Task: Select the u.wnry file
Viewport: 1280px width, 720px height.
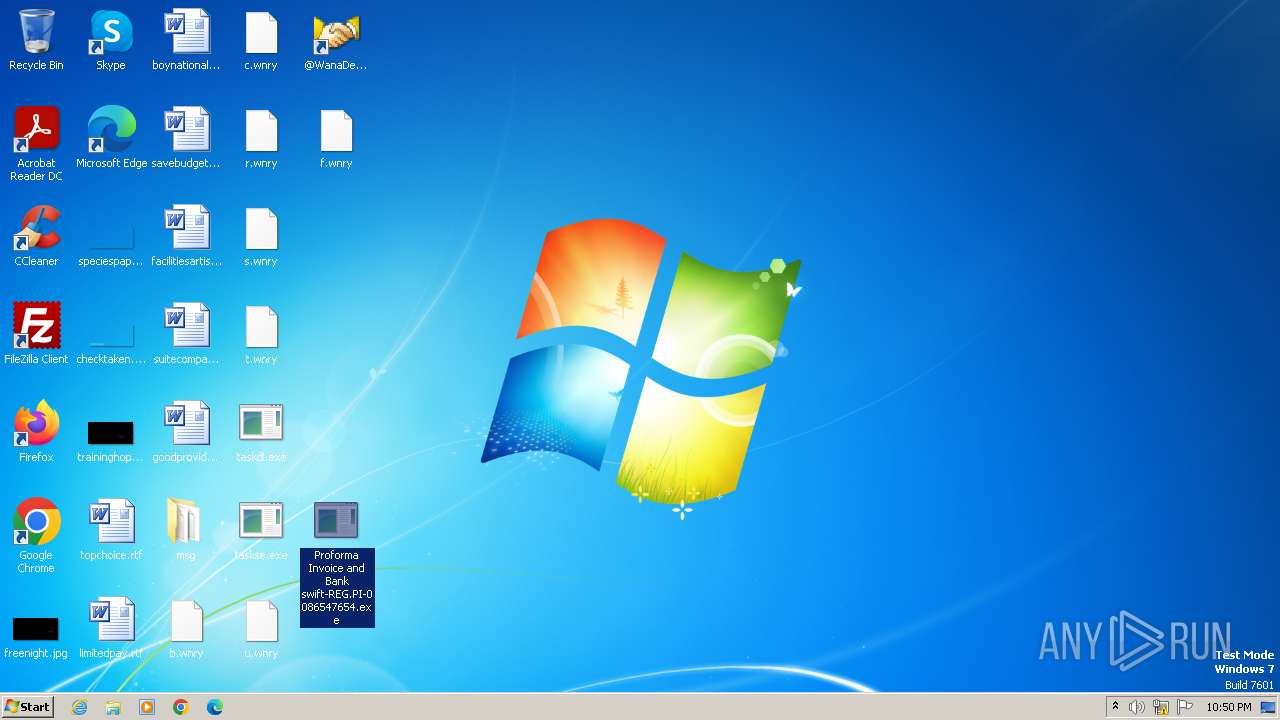Action: [x=261, y=628]
